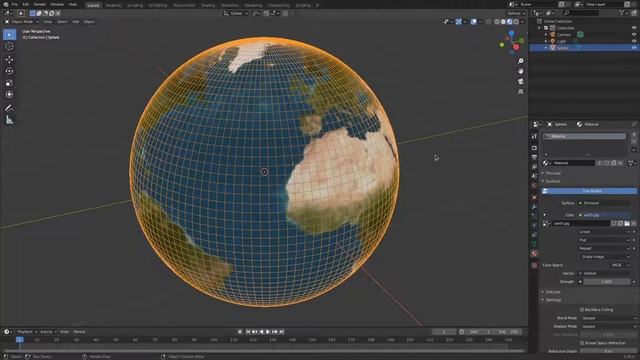This screenshot has height=360, width=640.
Task: Switch to the UV Editing workspace tab
Action: (158, 5)
